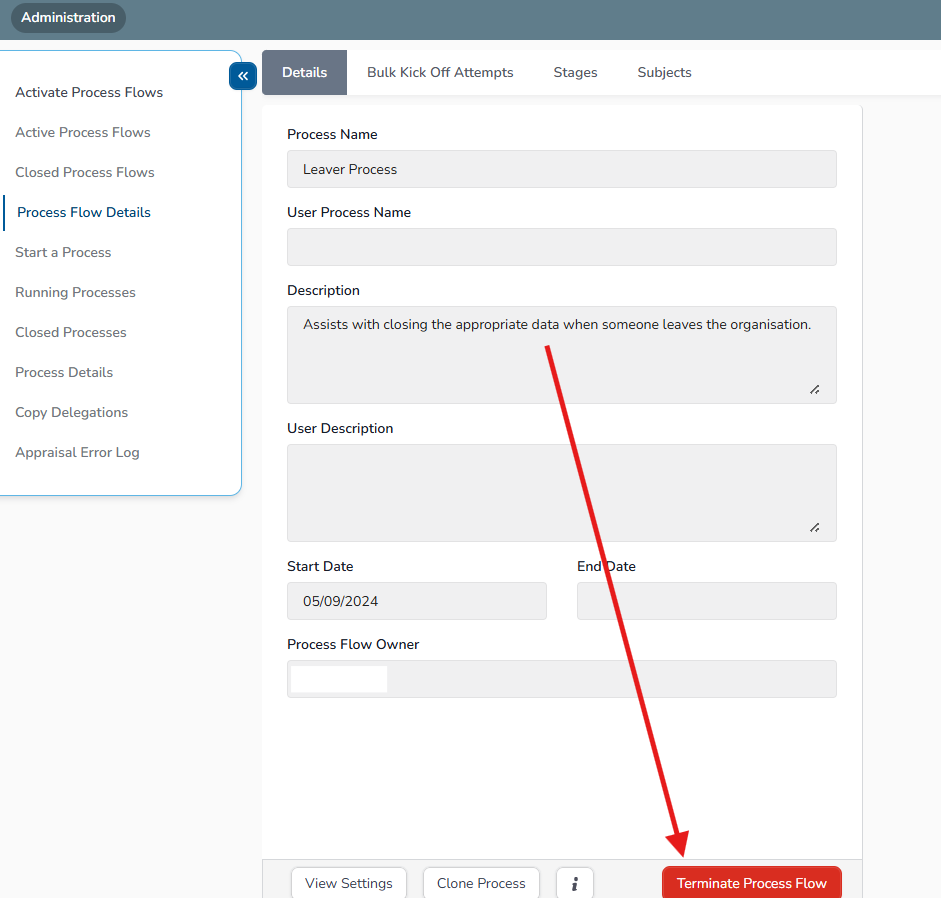Select the Subjects tab

click(x=664, y=72)
